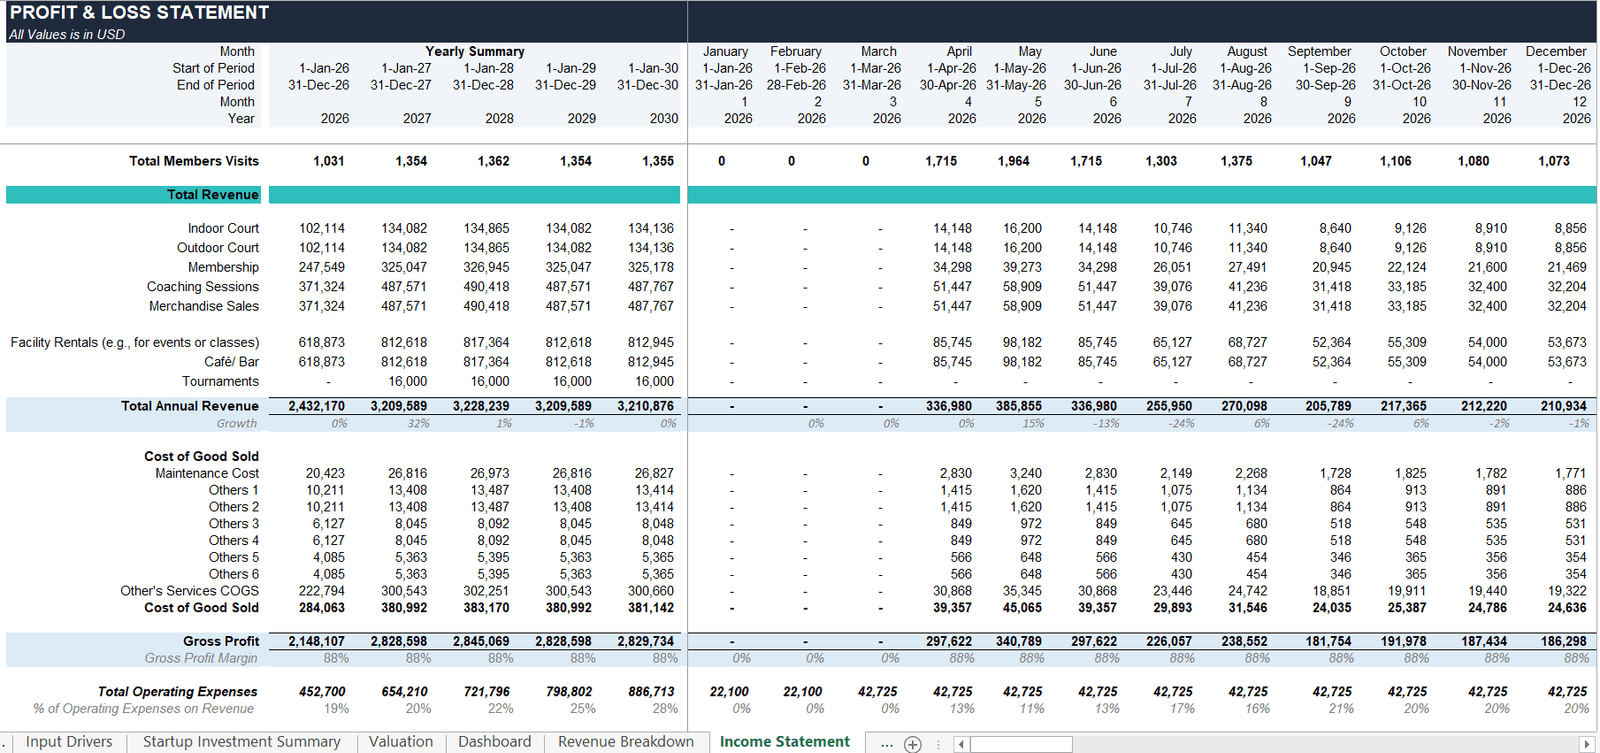Select May member visits 1,964

coord(1013,161)
